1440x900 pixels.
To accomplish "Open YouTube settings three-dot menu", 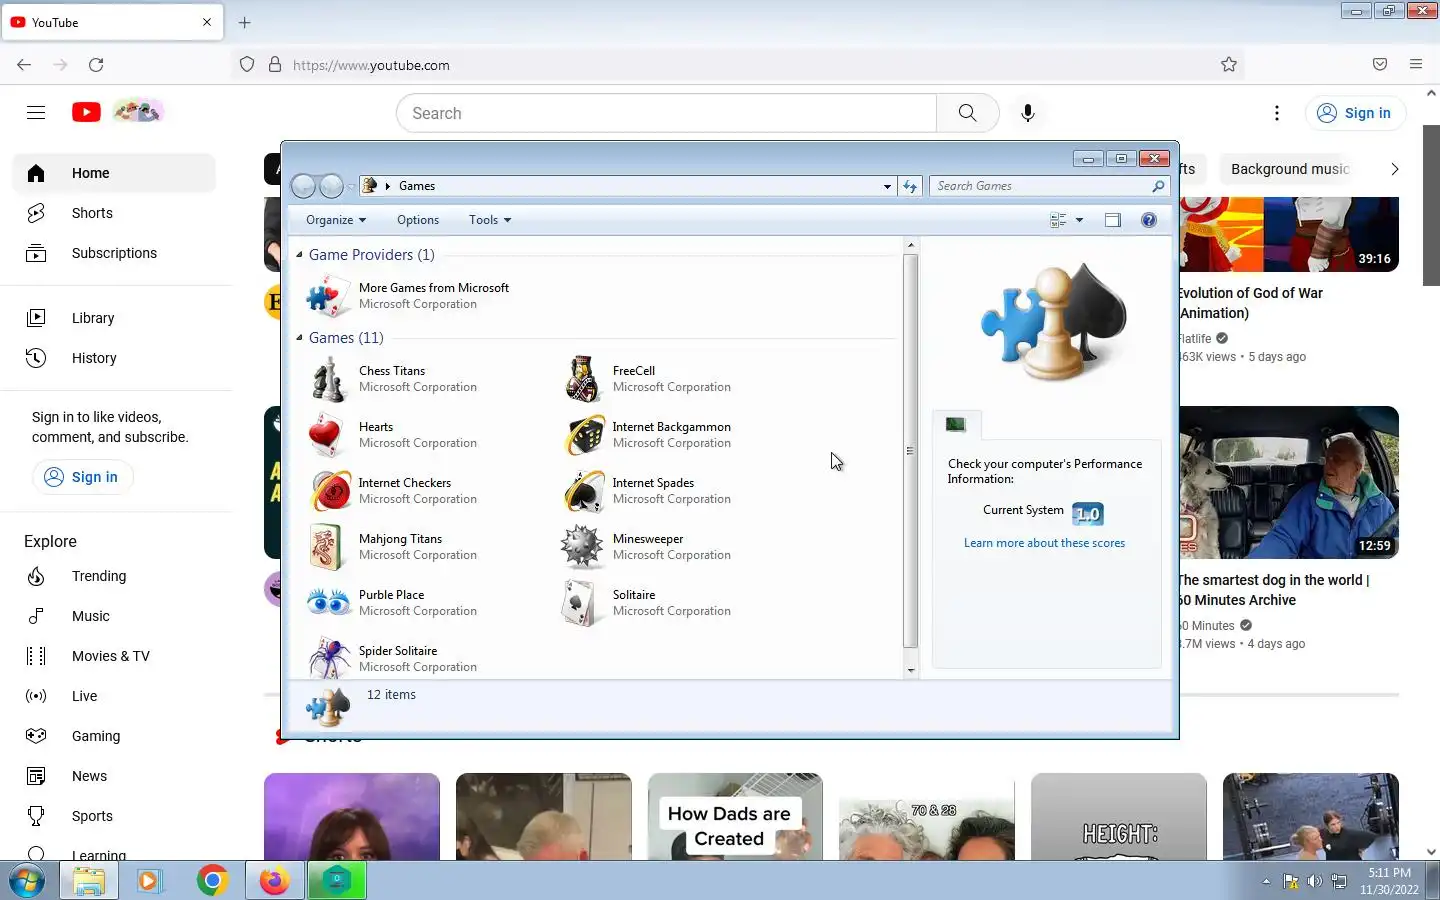I will click(1277, 113).
